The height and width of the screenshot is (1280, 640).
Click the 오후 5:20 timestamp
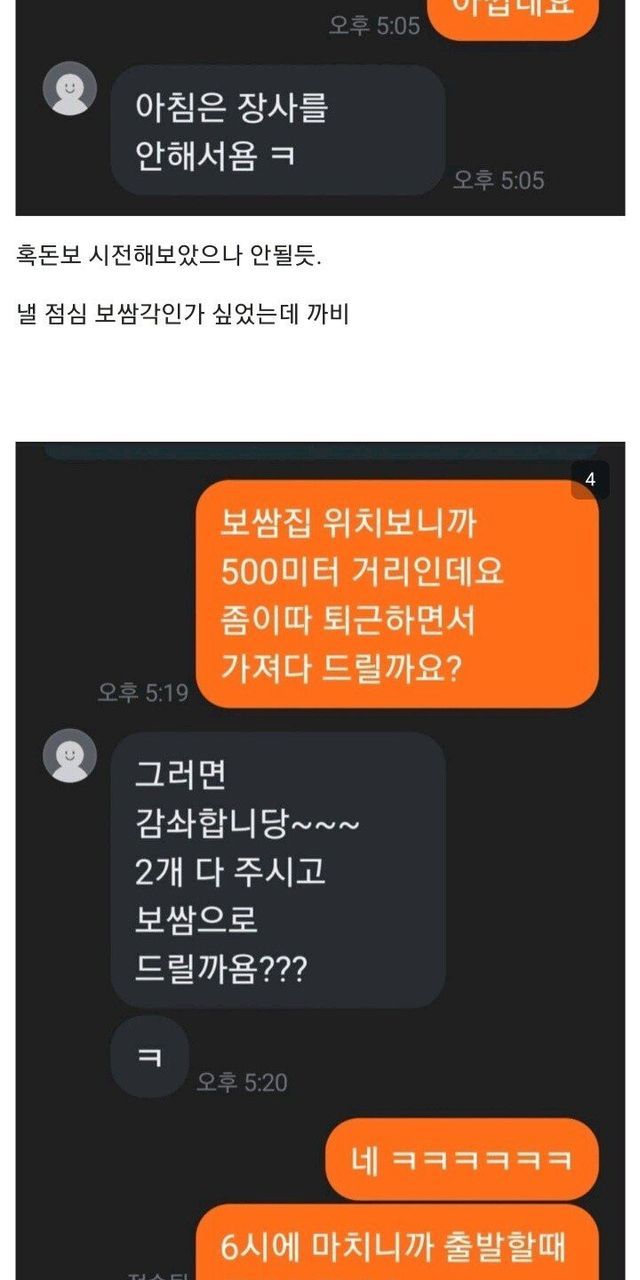point(242,1081)
